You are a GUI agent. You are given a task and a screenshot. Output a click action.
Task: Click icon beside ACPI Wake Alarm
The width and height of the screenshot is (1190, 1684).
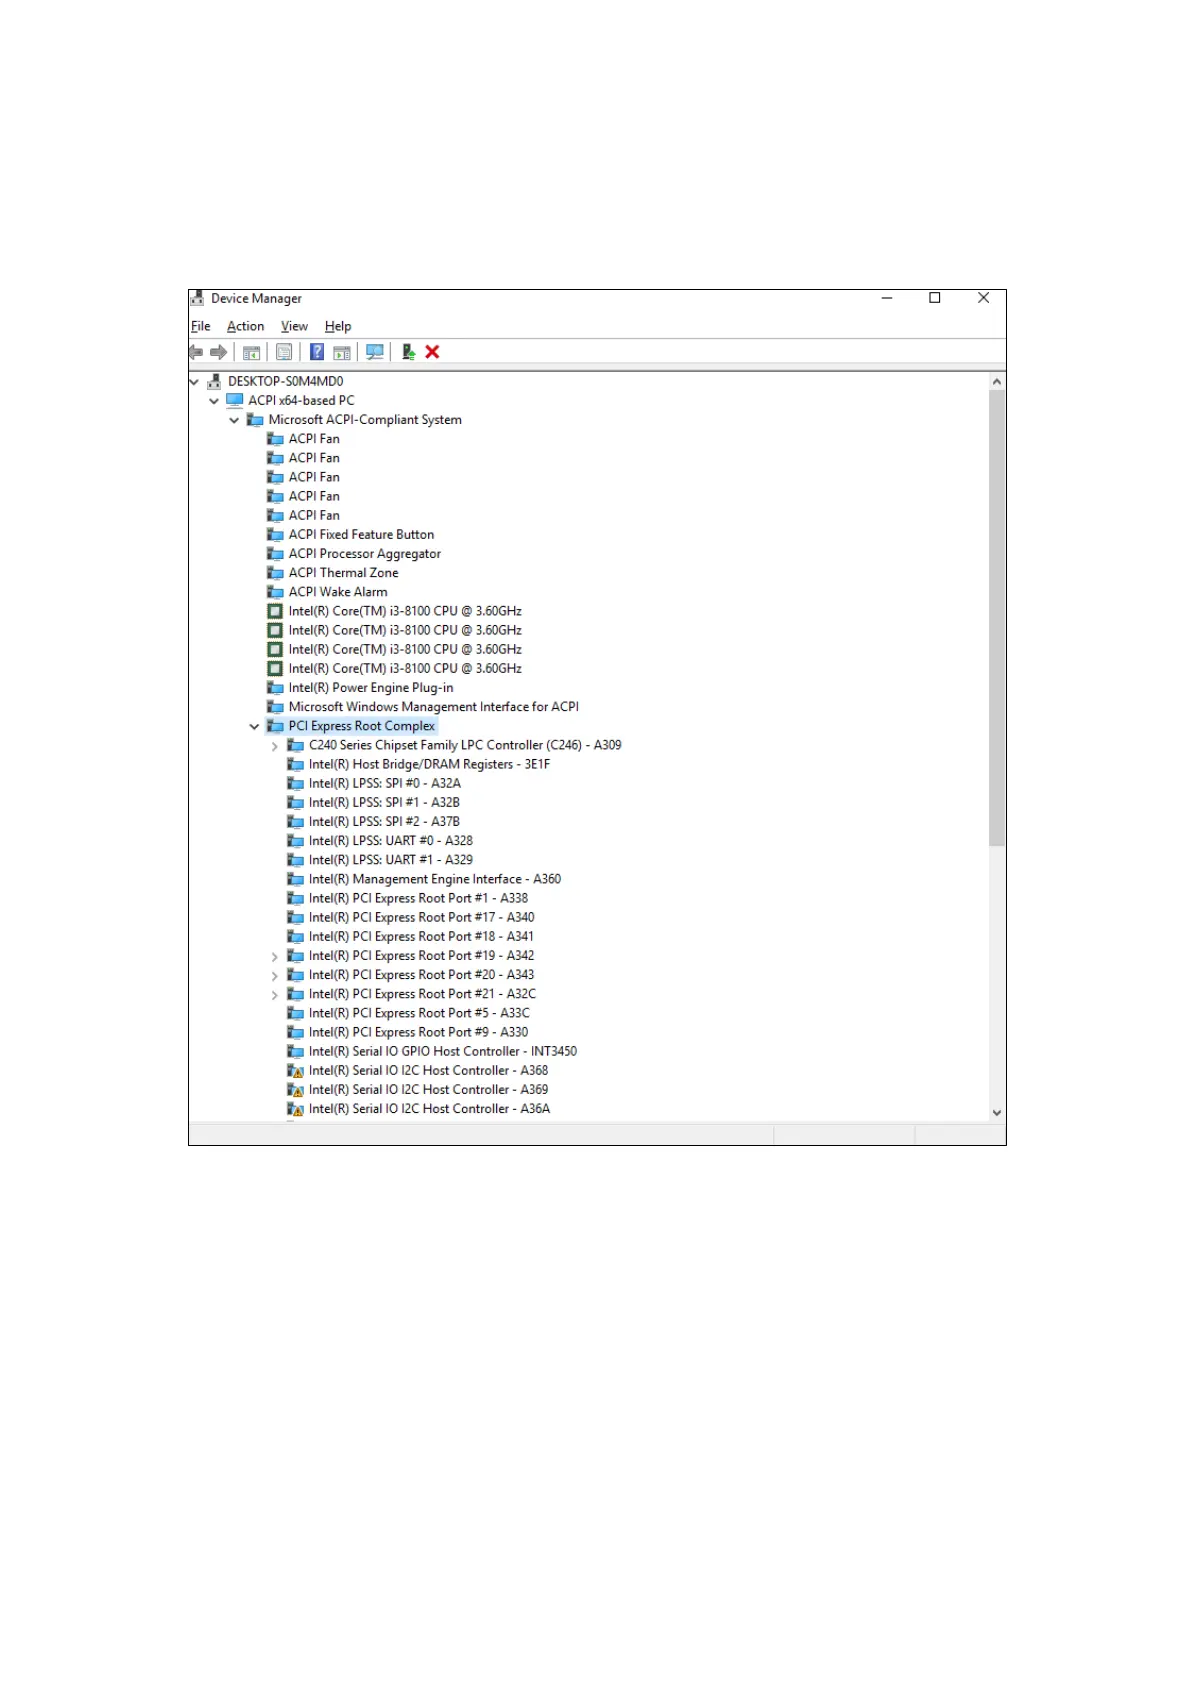(275, 592)
